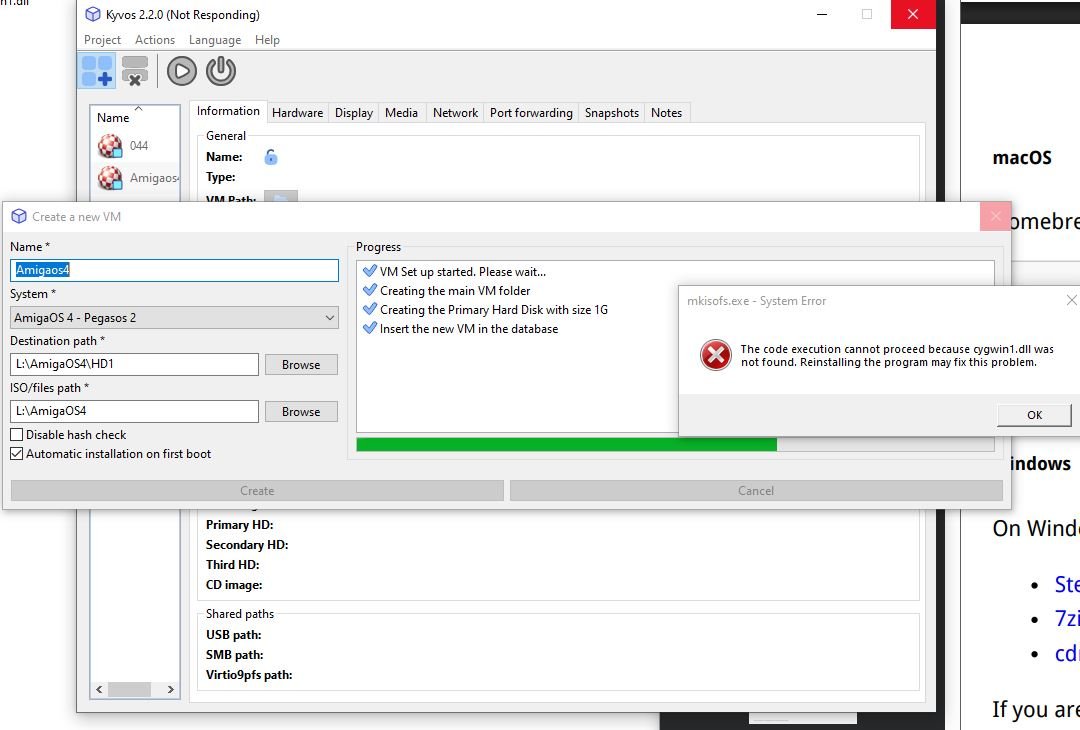Click the Create a new VM dialog icon
Screen dimensions: 1080x730
click(x=19, y=217)
